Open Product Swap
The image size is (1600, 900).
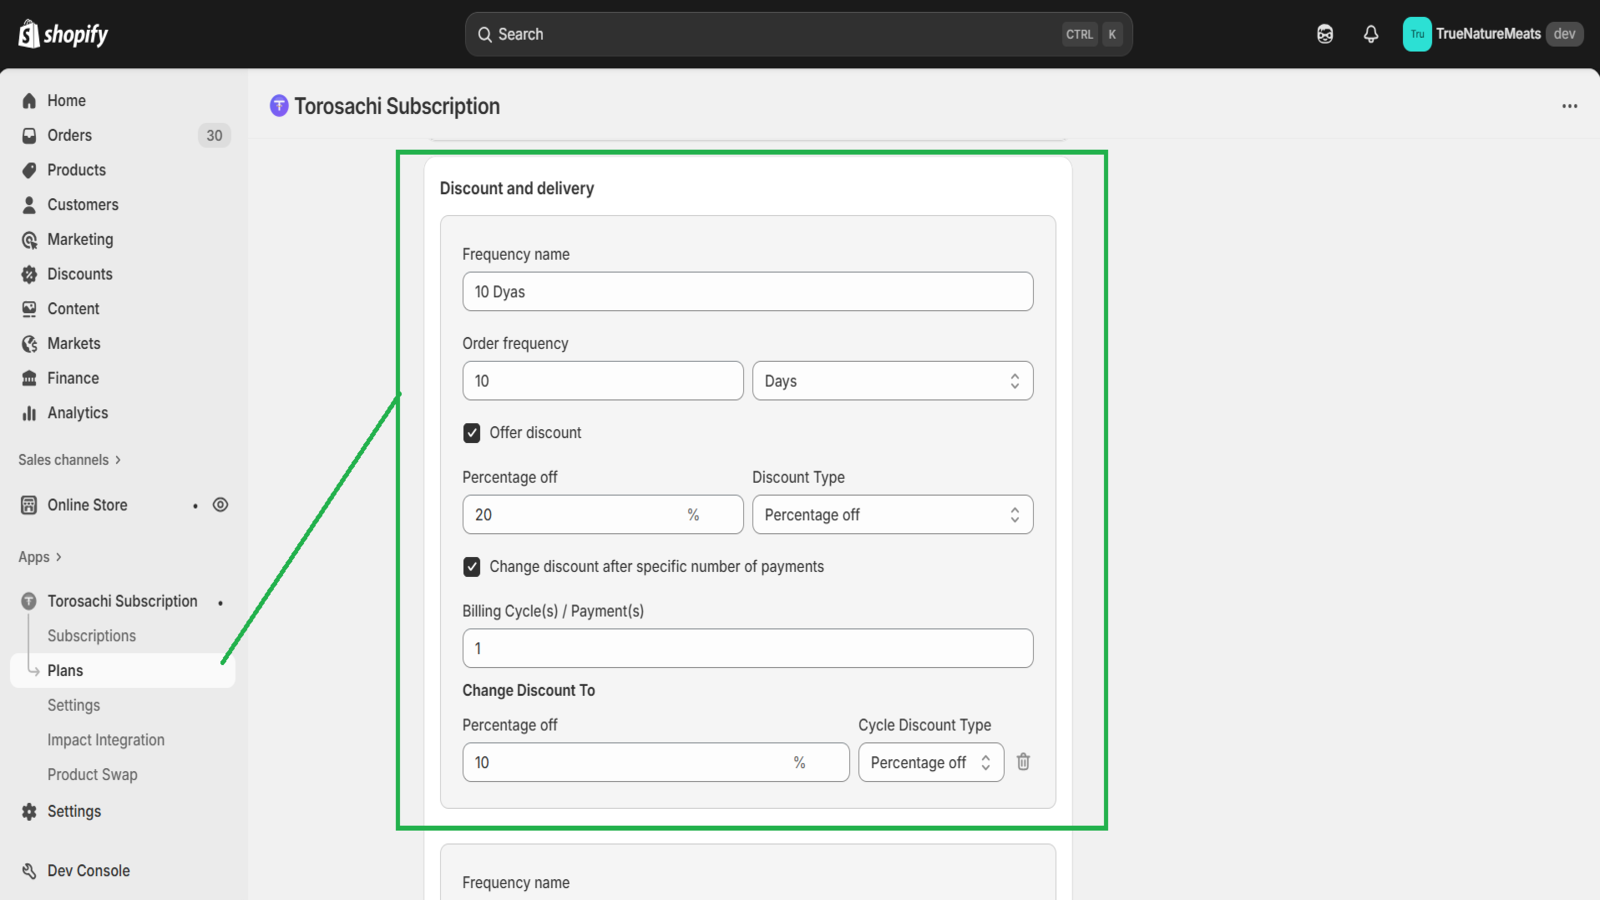(x=92, y=775)
